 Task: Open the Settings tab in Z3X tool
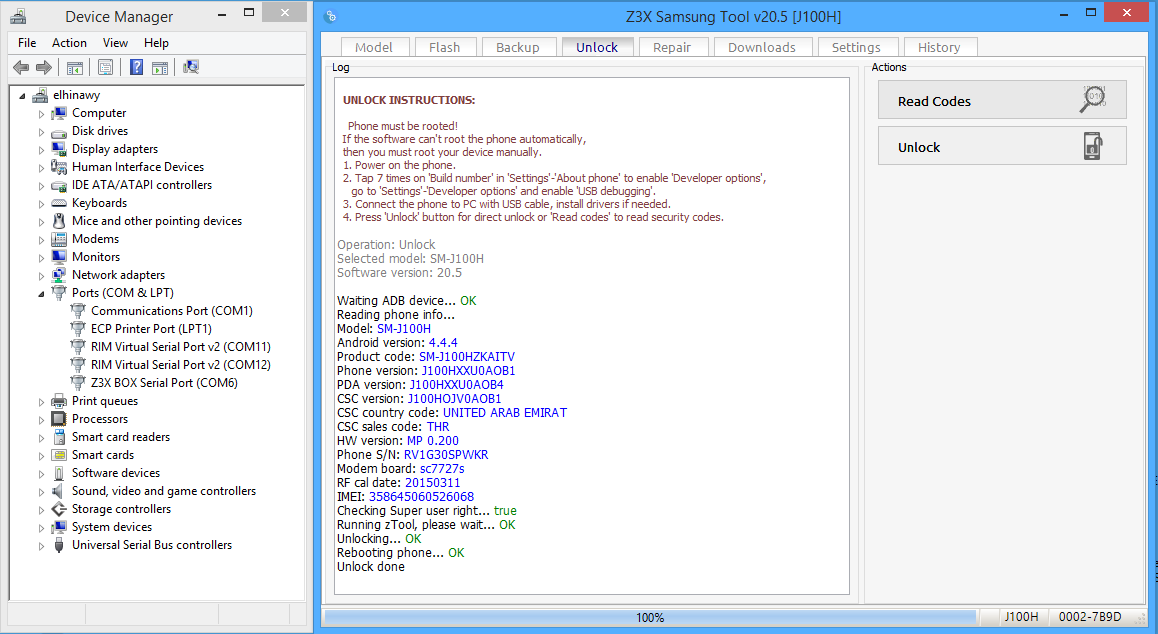coord(857,47)
